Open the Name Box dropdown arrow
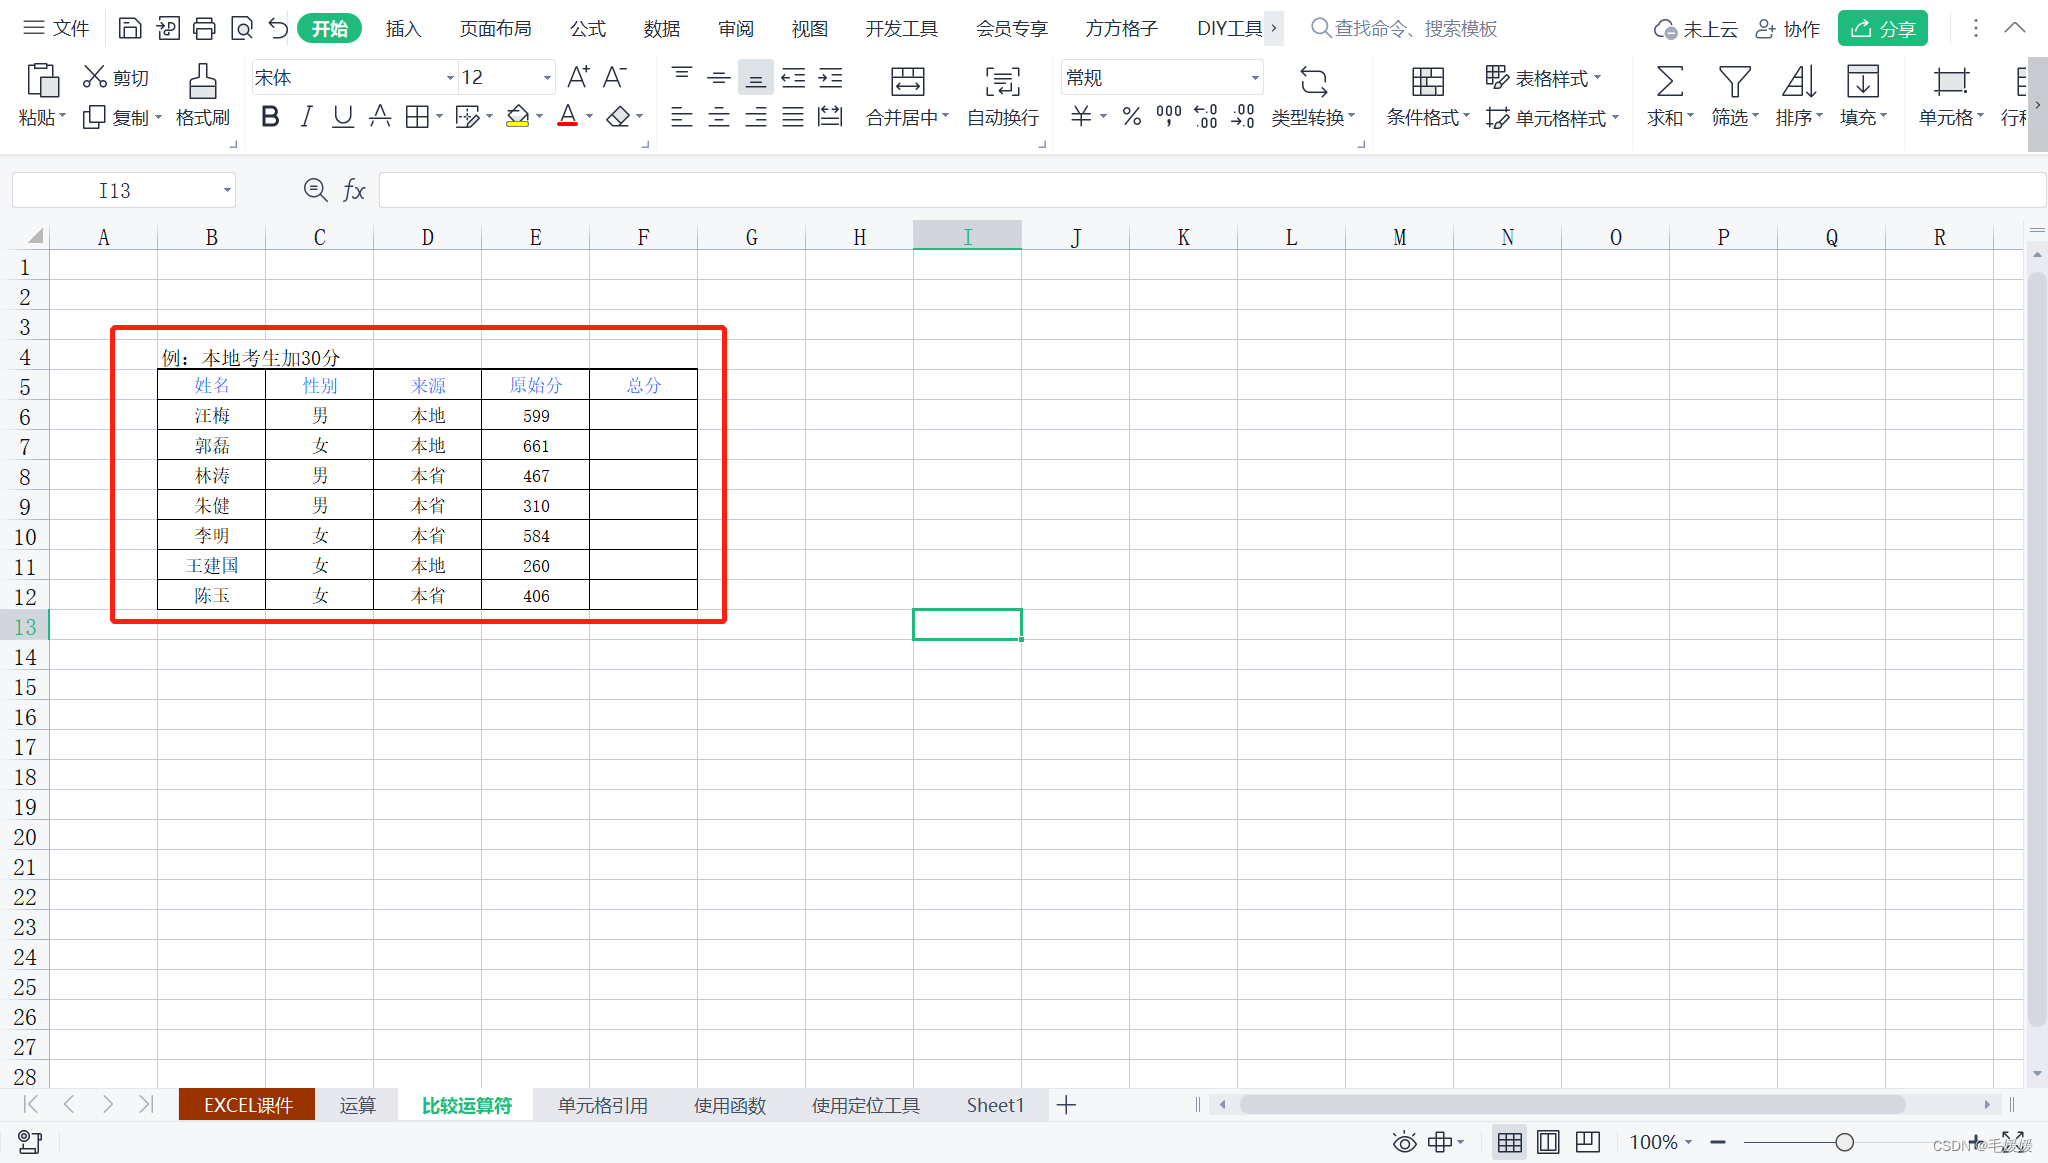This screenshot has width=2048, height=1163. coord(227,190)
